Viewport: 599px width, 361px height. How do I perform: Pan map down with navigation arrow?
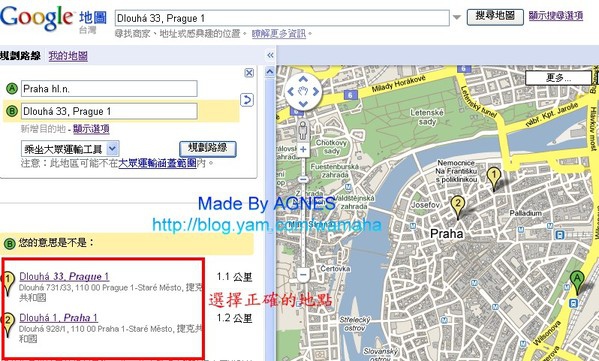(x=303, y=104)
